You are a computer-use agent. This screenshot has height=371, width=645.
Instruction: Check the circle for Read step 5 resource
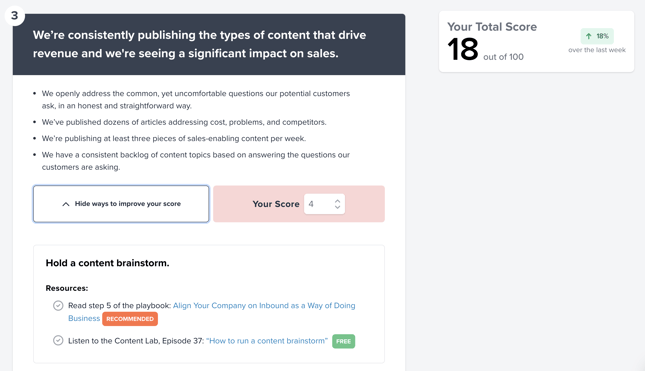coord(58,306)
